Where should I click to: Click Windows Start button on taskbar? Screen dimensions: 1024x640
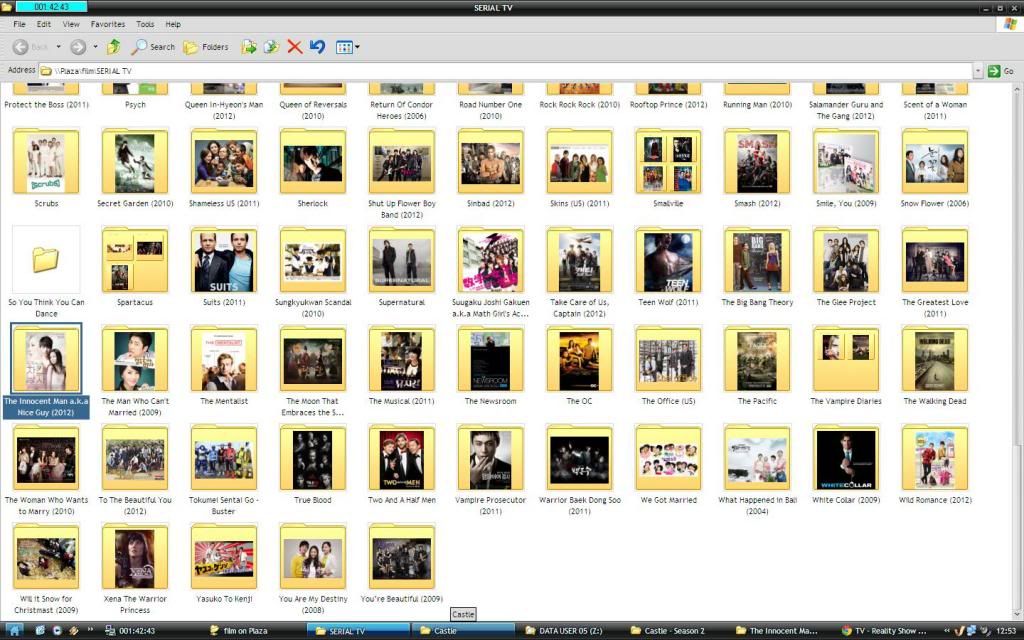[x=14, y=631]
